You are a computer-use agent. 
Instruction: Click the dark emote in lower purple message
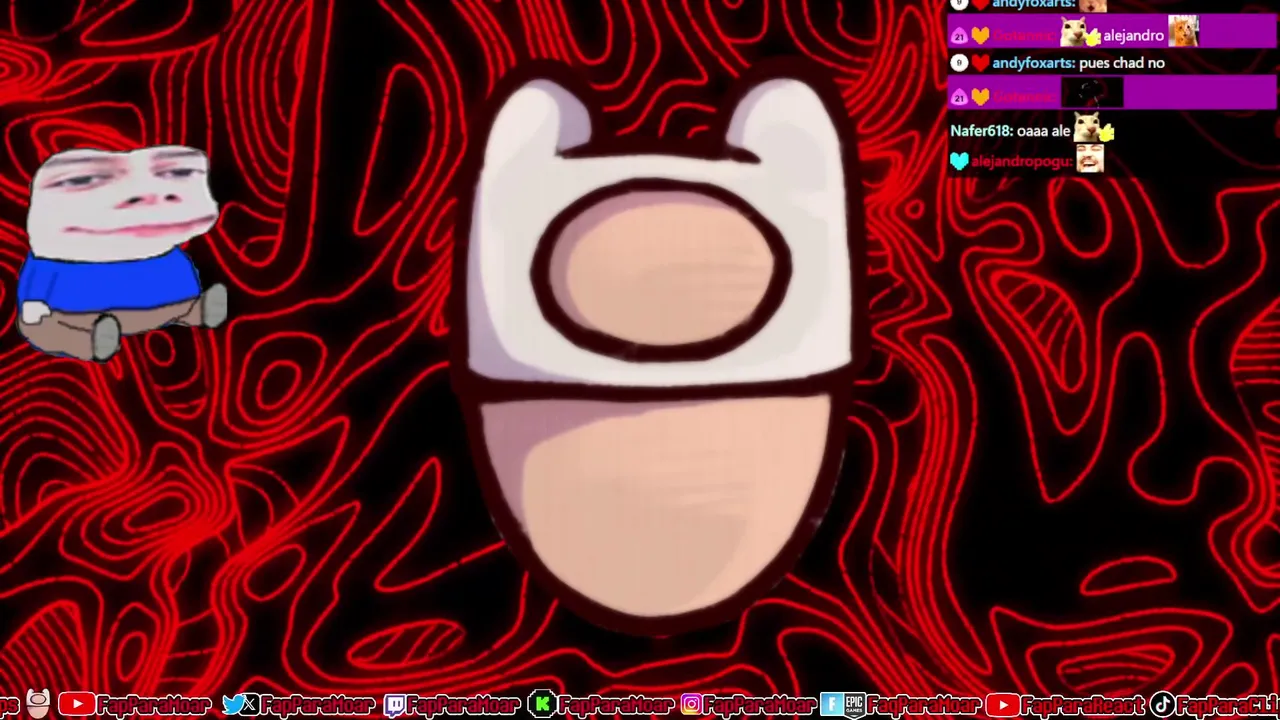tap(1091, 94)
